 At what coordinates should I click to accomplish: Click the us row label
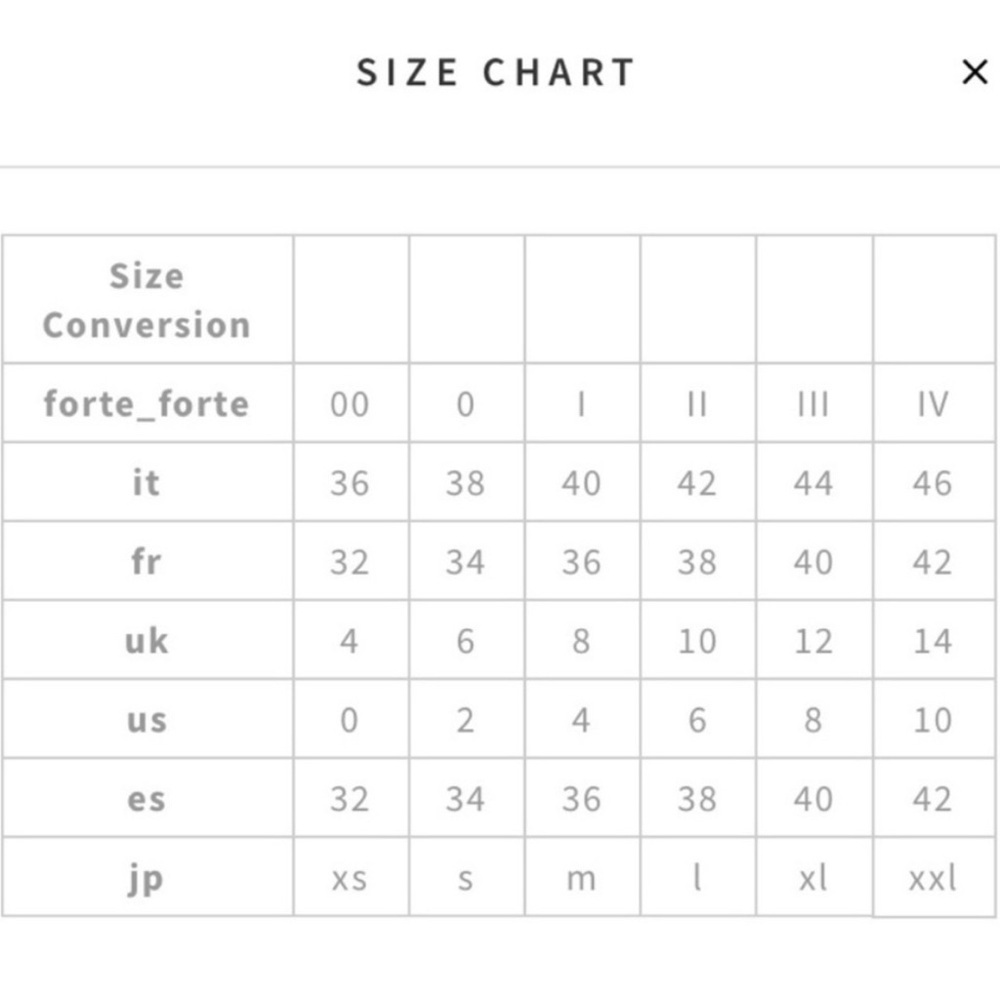point(146,720)
